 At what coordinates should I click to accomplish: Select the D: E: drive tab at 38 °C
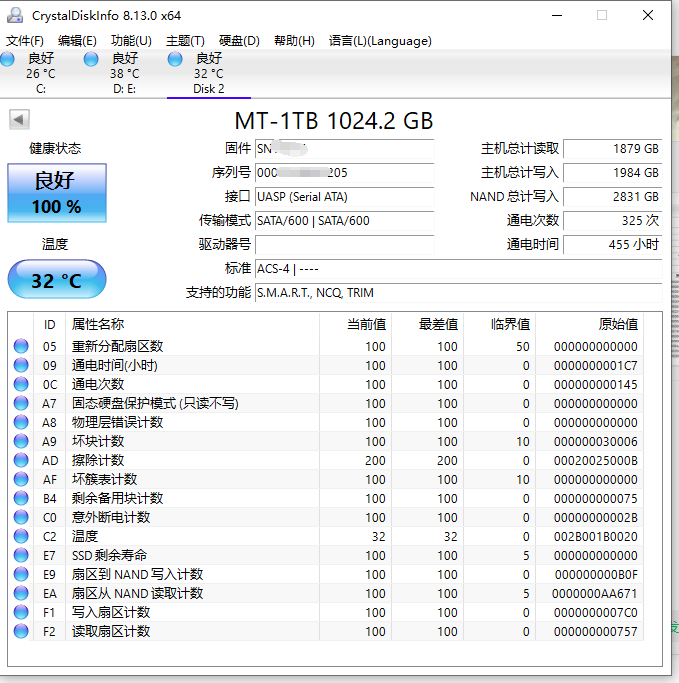(125, 73)
